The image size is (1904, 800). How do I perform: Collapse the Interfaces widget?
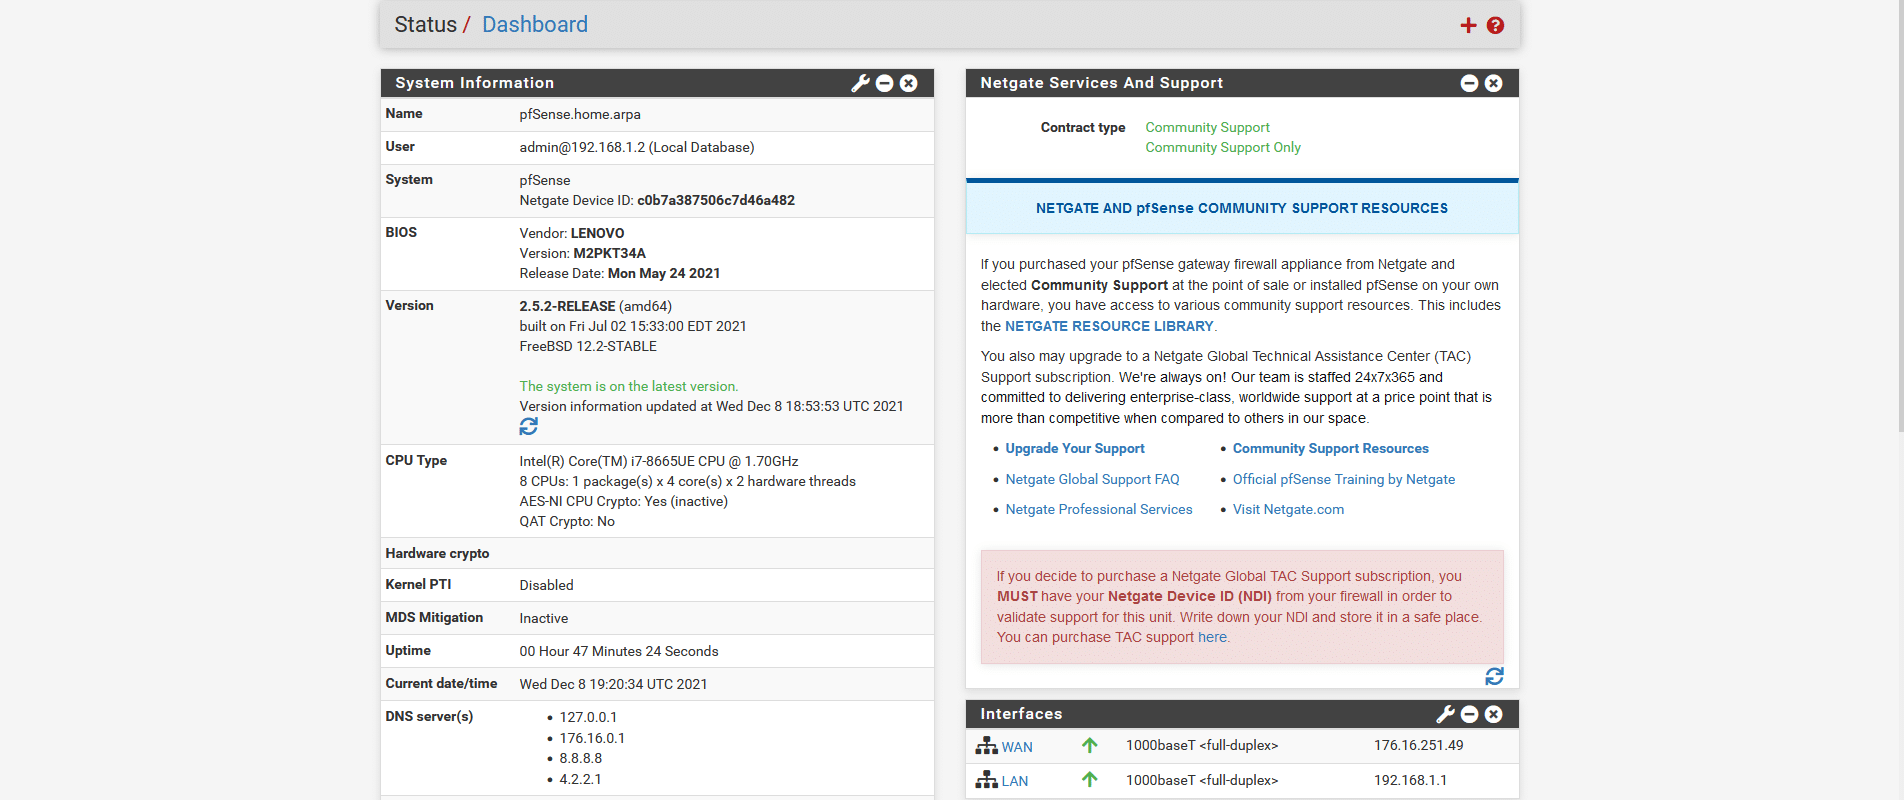pos(1469,714)
